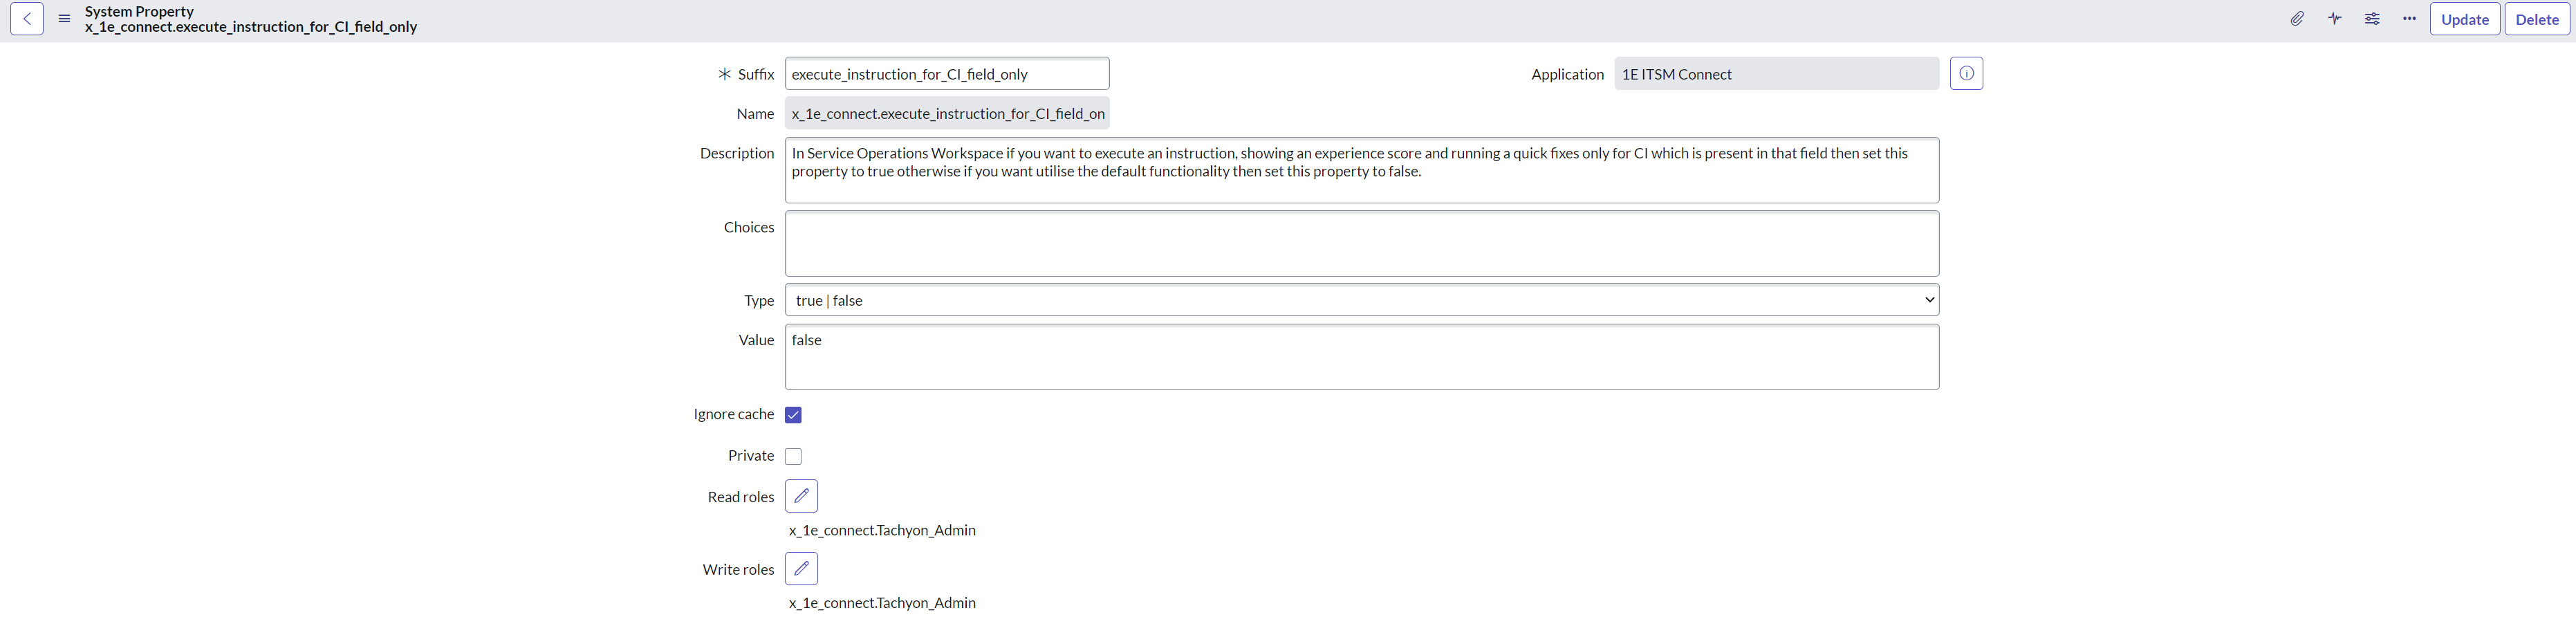Click into the Suffix input field
This screenshot has height=626, width=2576.
point(946,74)
